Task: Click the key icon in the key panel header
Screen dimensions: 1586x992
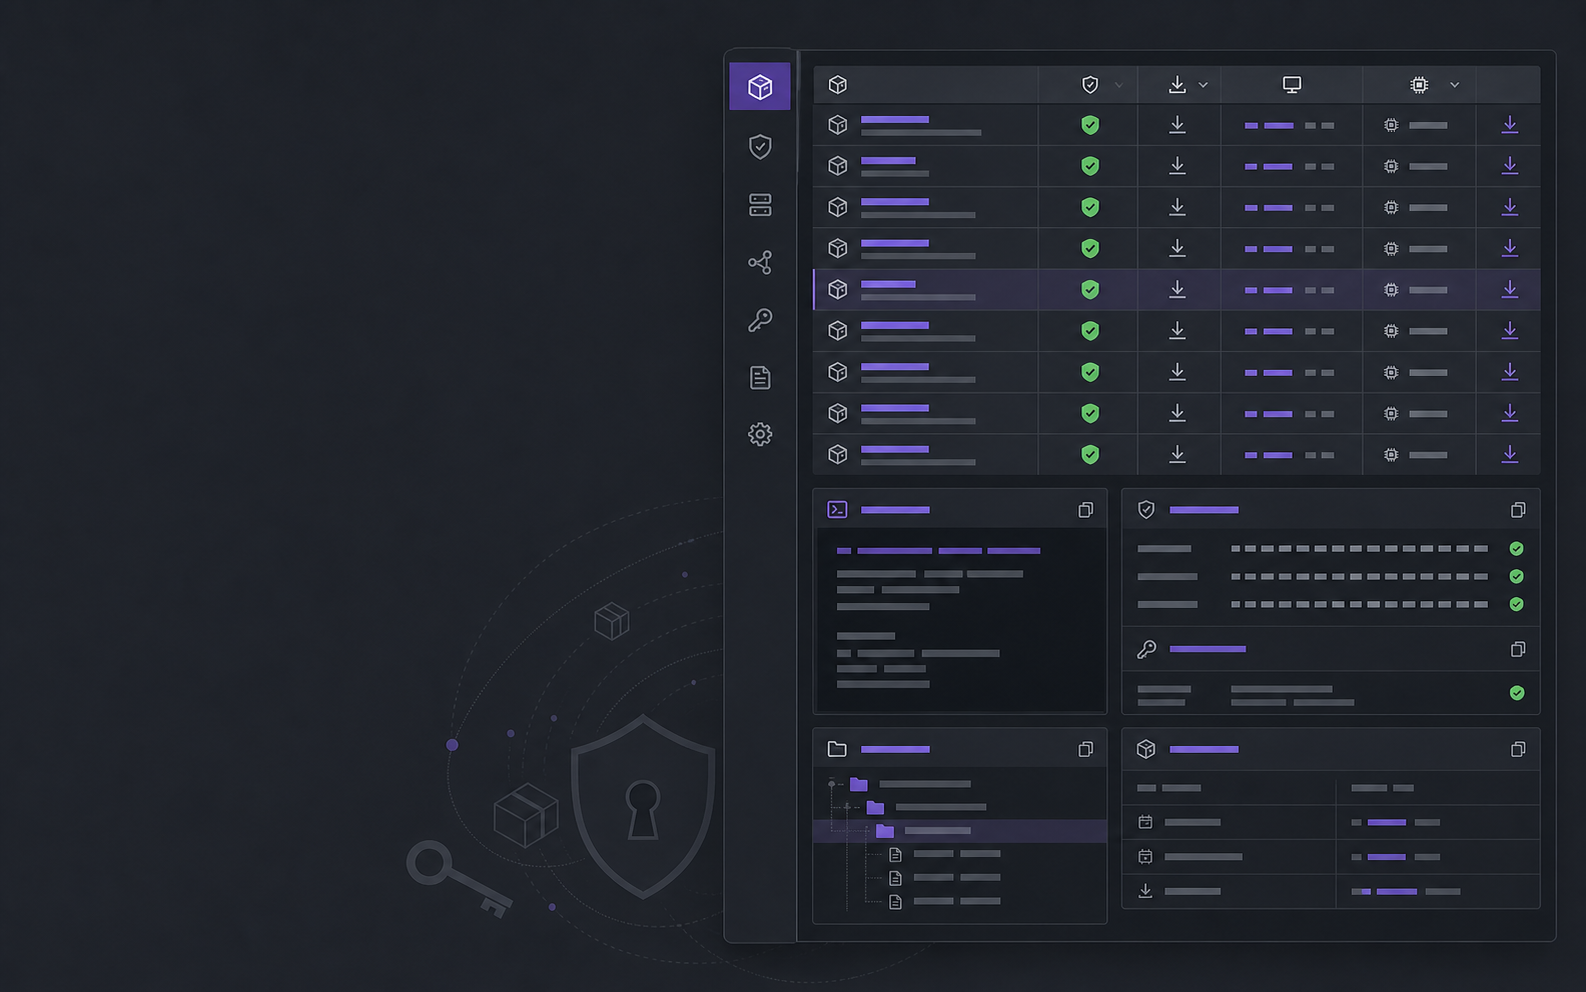Action: pos(1146,649)
